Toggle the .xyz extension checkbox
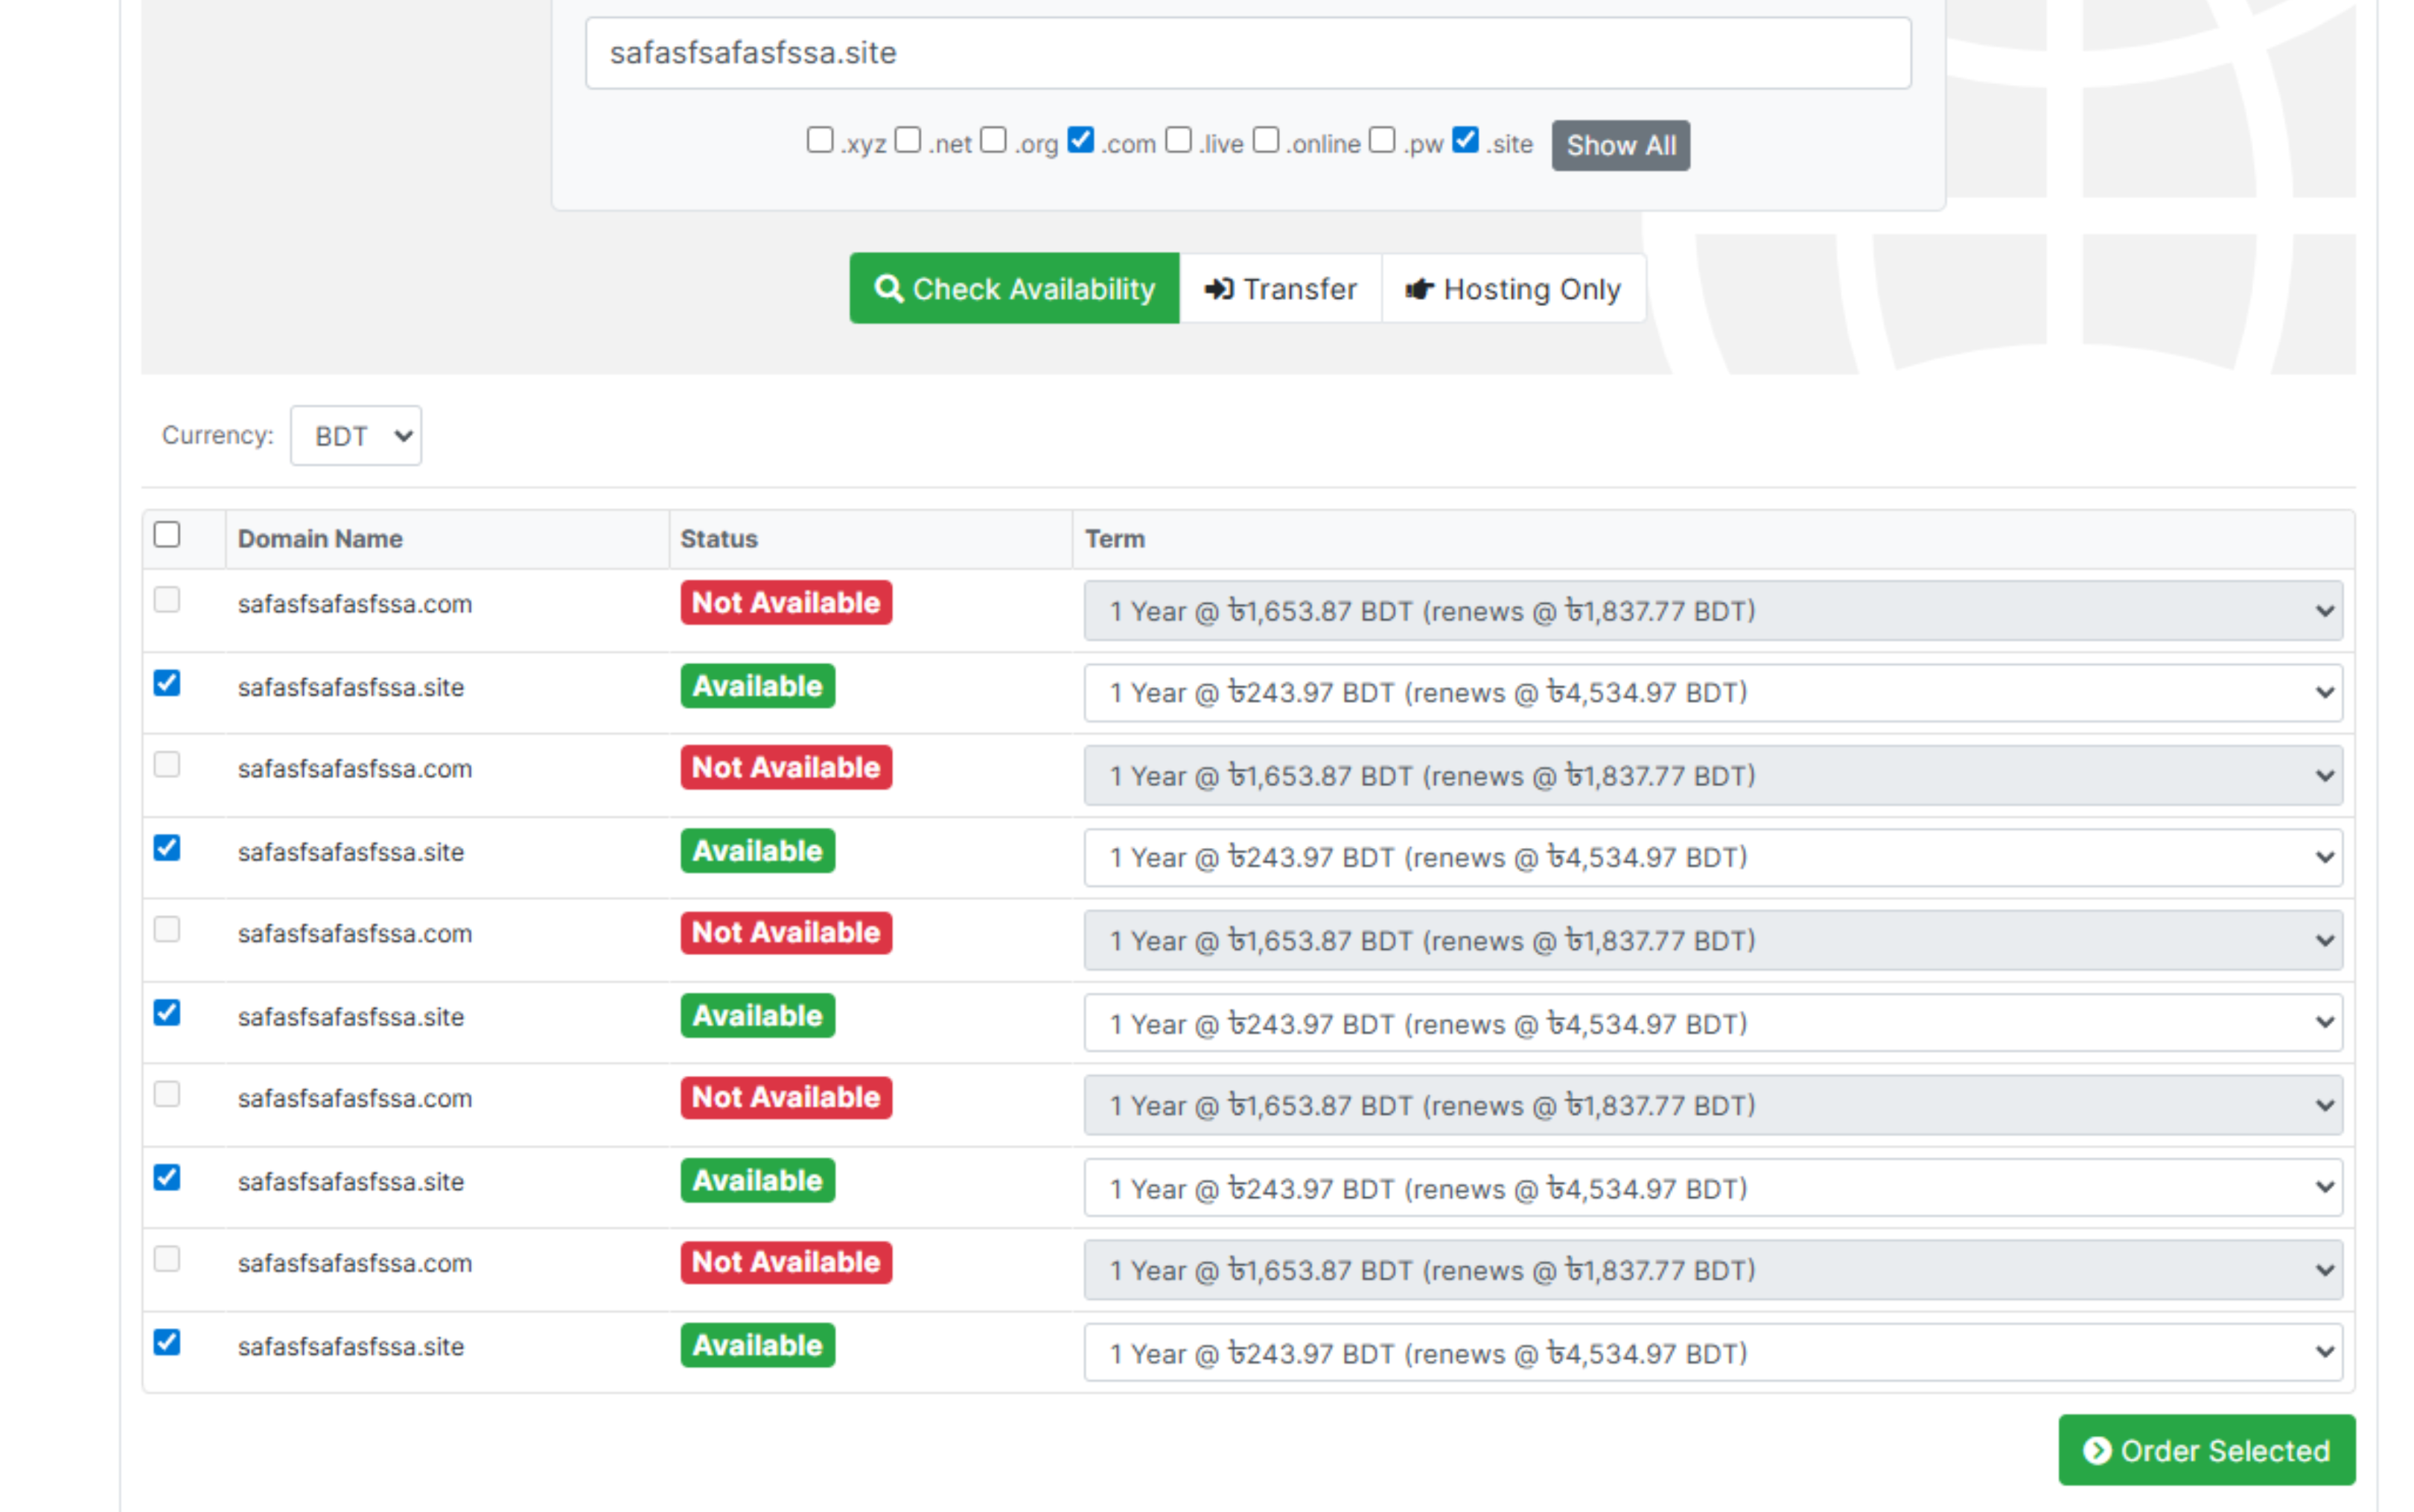Viewport: 2414px width, 1512px height. 819,140
